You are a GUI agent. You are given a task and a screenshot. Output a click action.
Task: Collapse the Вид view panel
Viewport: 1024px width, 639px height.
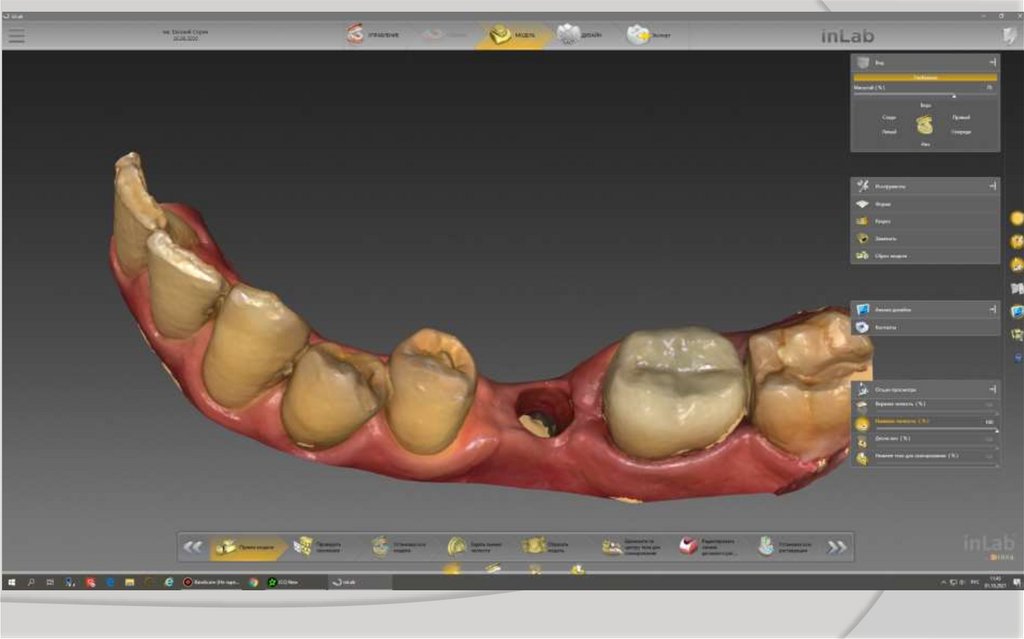pos(993,62)
